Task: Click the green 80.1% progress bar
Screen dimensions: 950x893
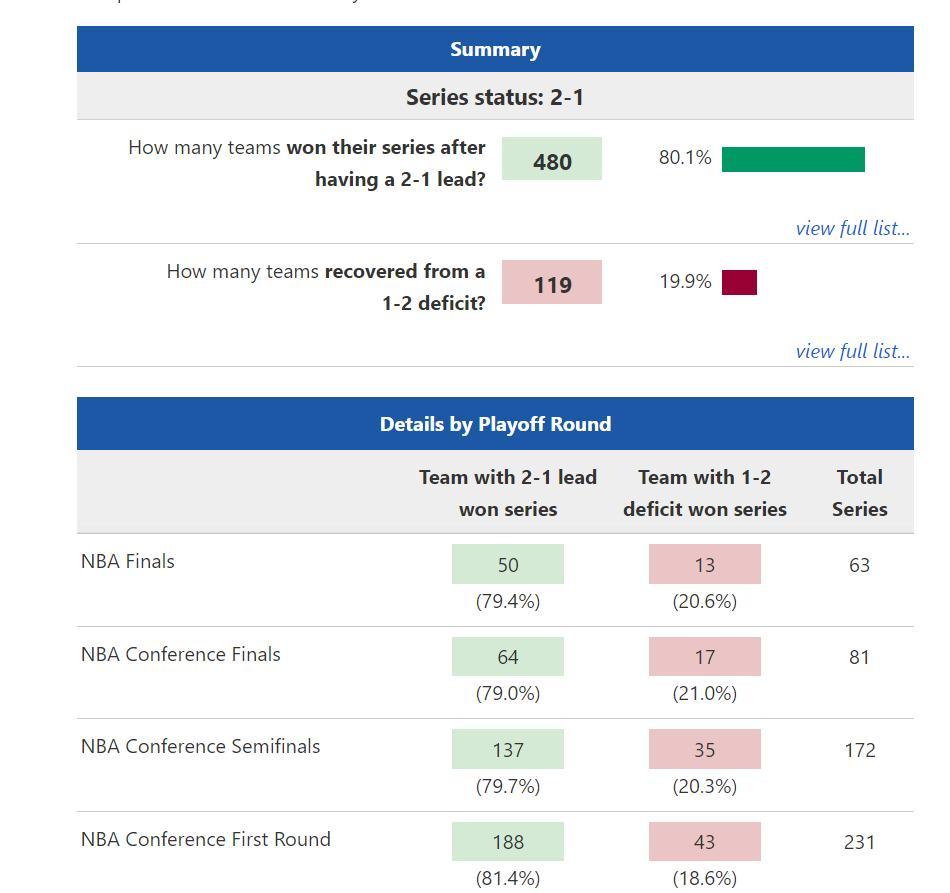Action: [793, 159]
